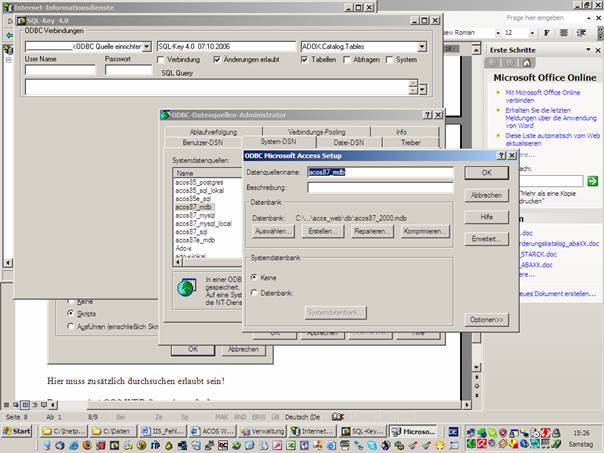Check the Abfragen checkbox
The height and width of the screenshot is (453, 604).
coord(347,60)
